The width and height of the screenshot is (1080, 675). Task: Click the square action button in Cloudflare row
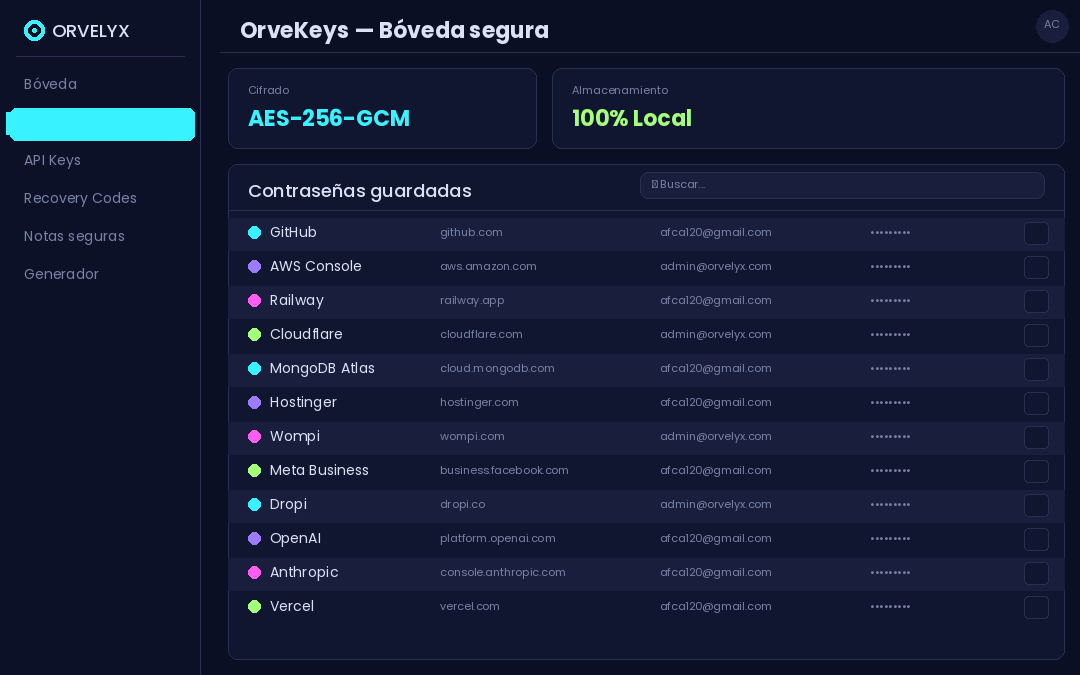coord(1036,335)
